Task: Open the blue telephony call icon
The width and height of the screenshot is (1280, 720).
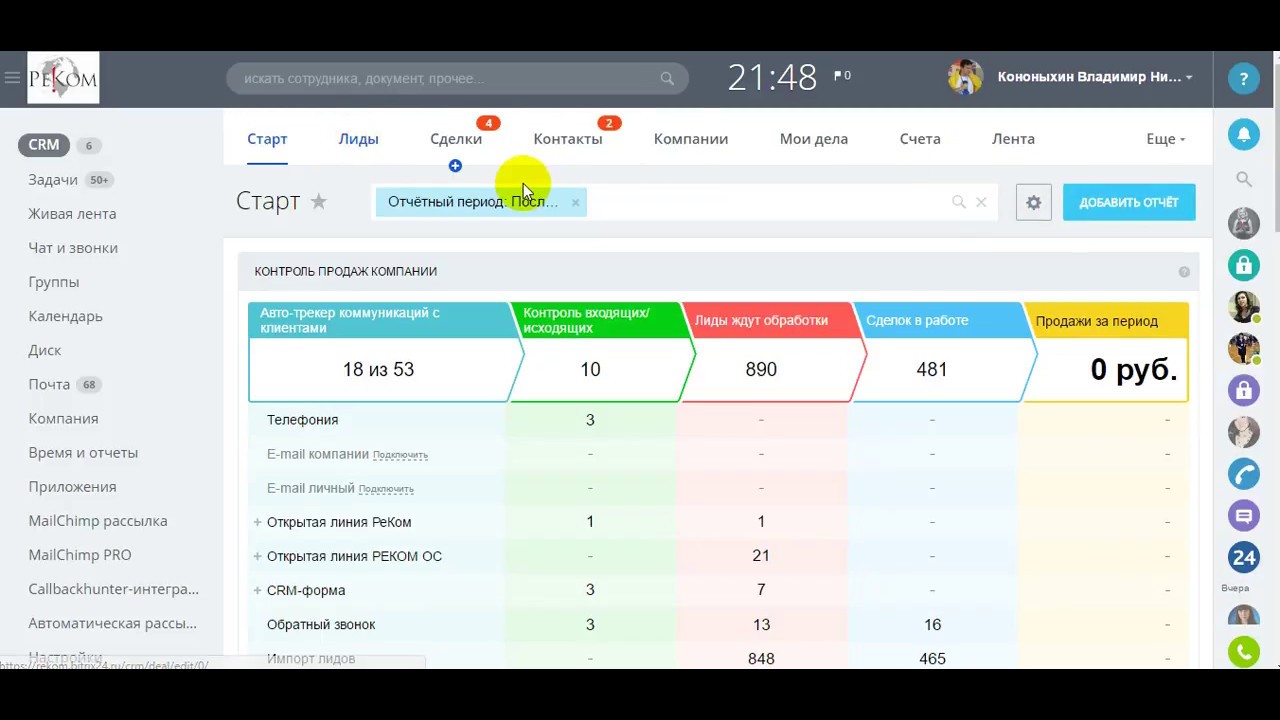Action: pos(1244,473)
